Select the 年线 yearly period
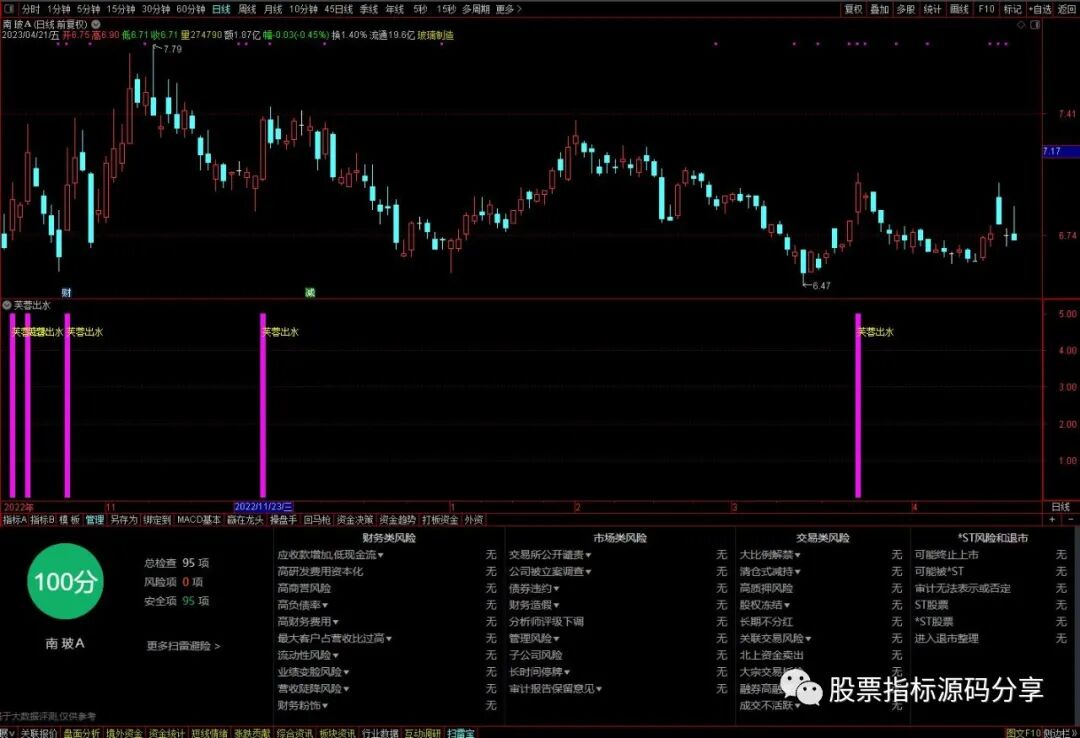Screen dimensions: 1080x738 tap(395, 9)
